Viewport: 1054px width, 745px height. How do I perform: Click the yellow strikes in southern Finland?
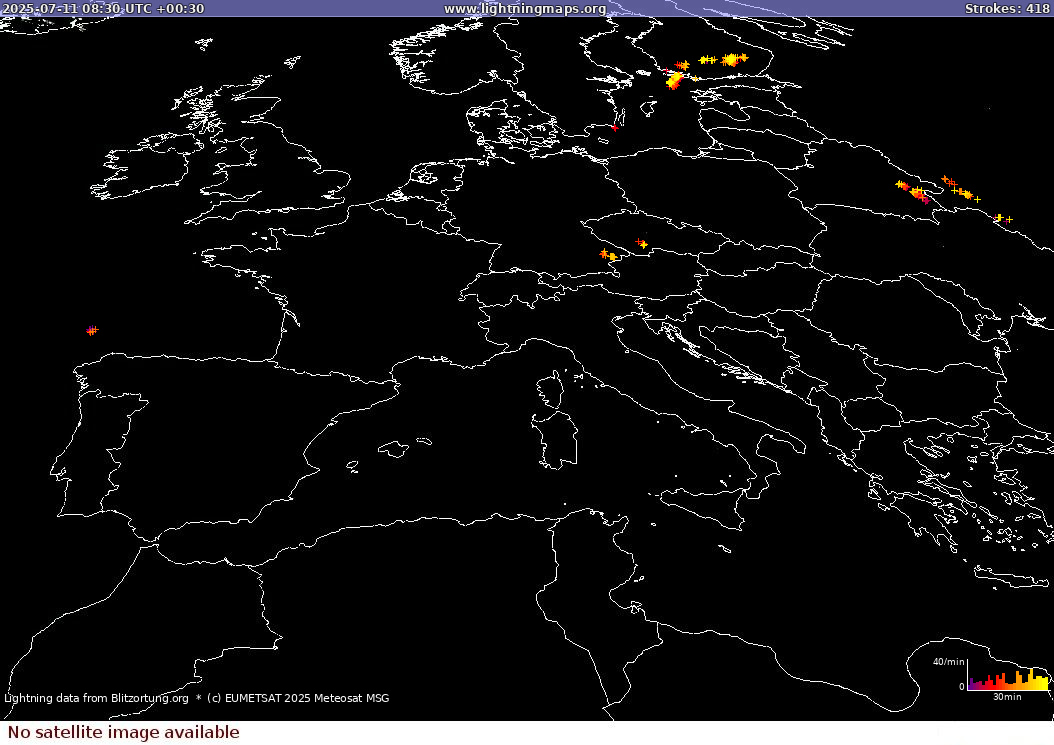point(730,60)
